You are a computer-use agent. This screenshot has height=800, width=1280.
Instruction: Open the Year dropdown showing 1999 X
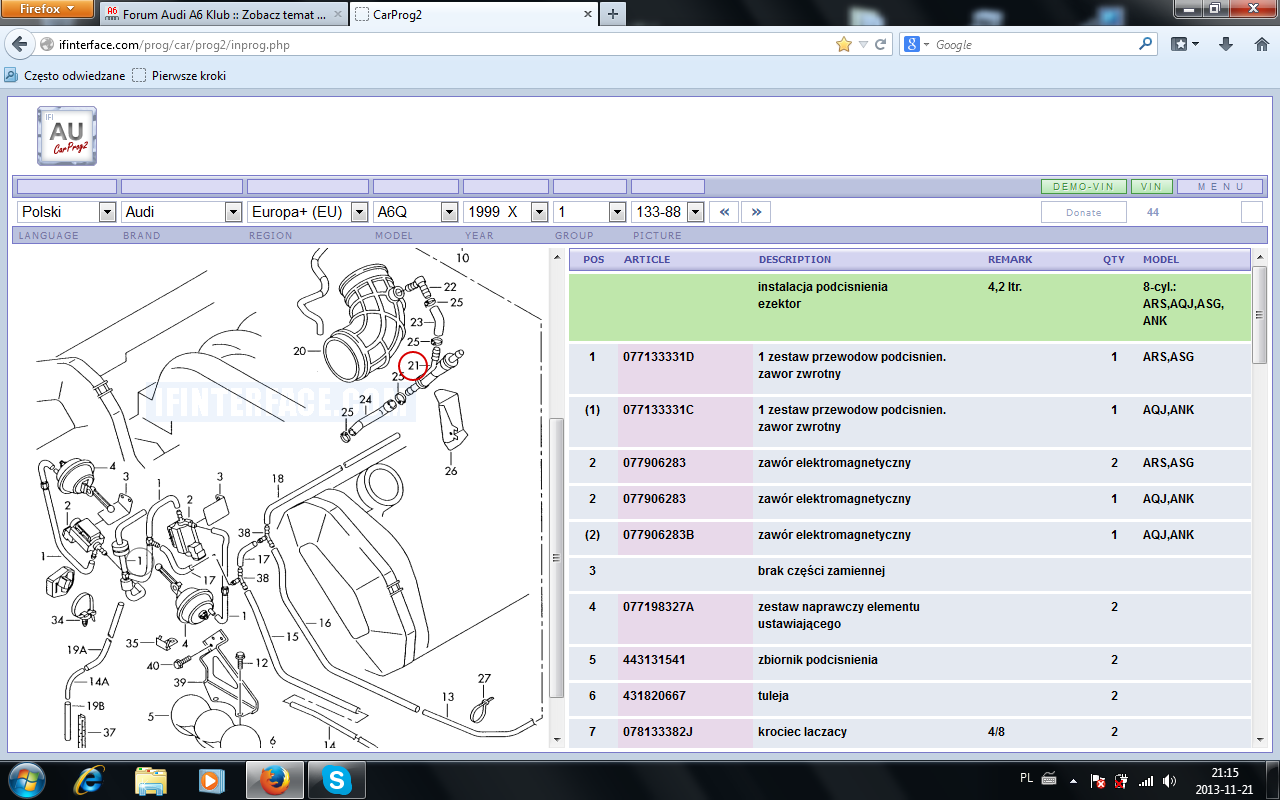(x=506, y=212)
